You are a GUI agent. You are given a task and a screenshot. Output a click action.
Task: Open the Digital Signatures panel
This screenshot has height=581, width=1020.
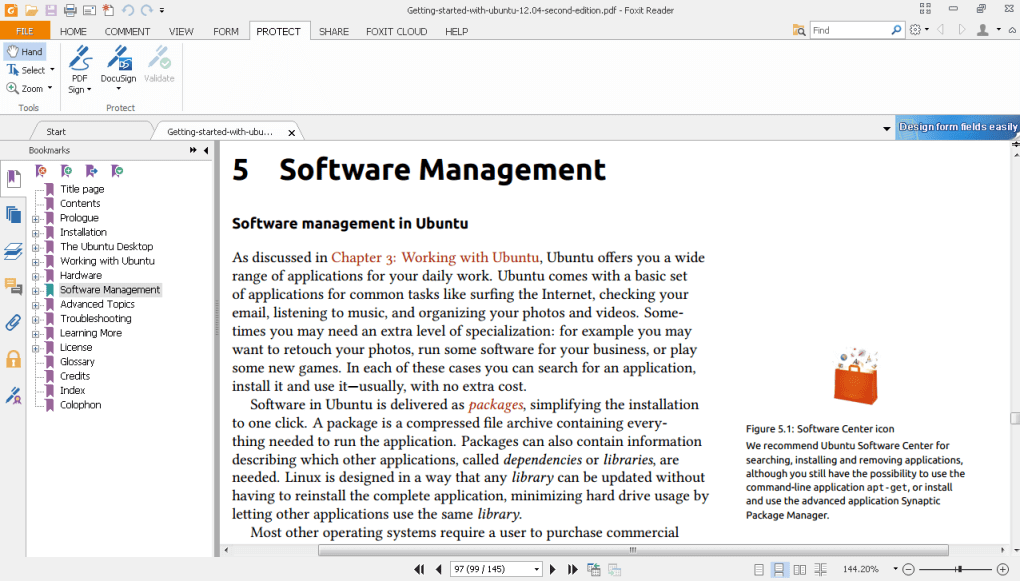click(14, 396)
